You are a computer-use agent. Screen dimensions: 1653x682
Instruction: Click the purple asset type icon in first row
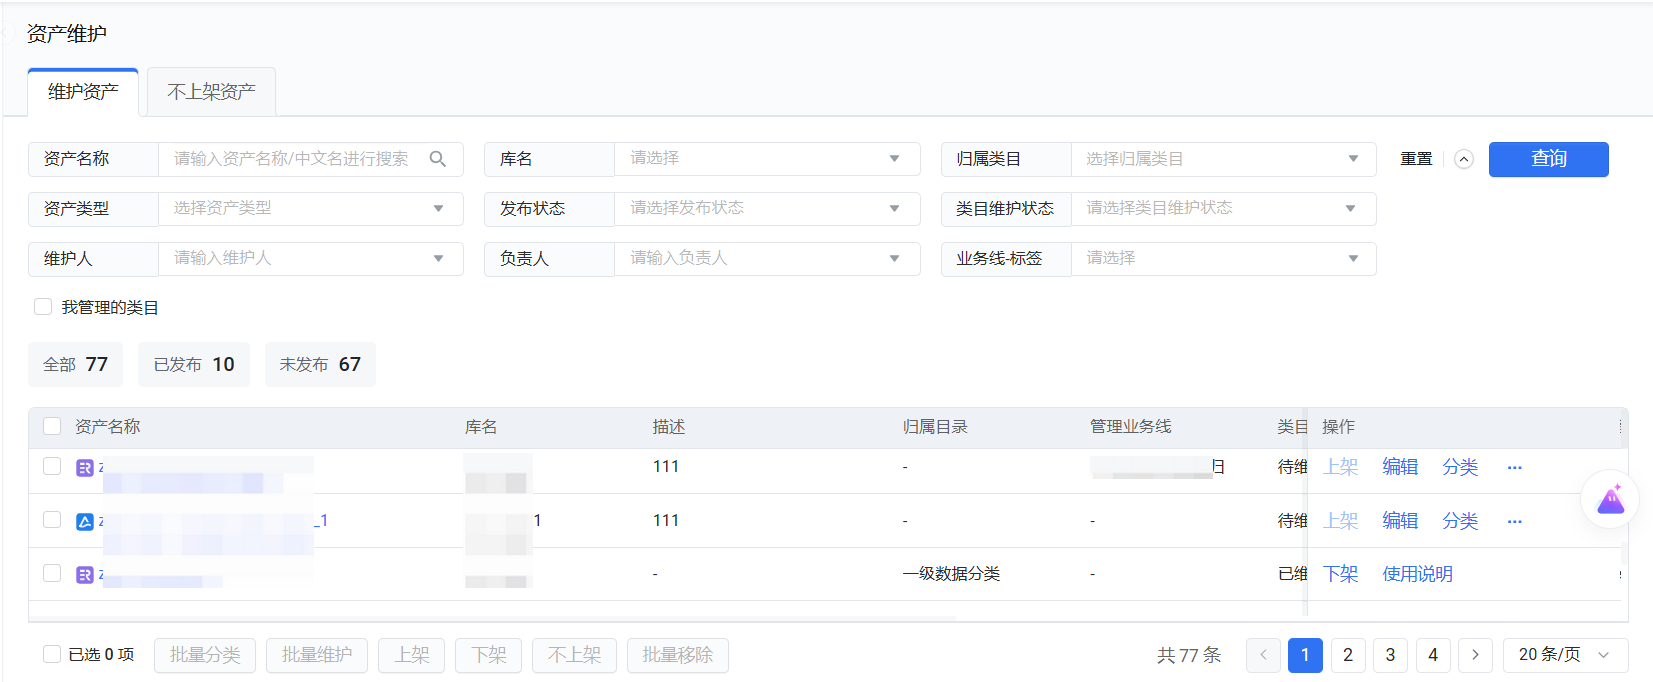click(x=85, y=467)
